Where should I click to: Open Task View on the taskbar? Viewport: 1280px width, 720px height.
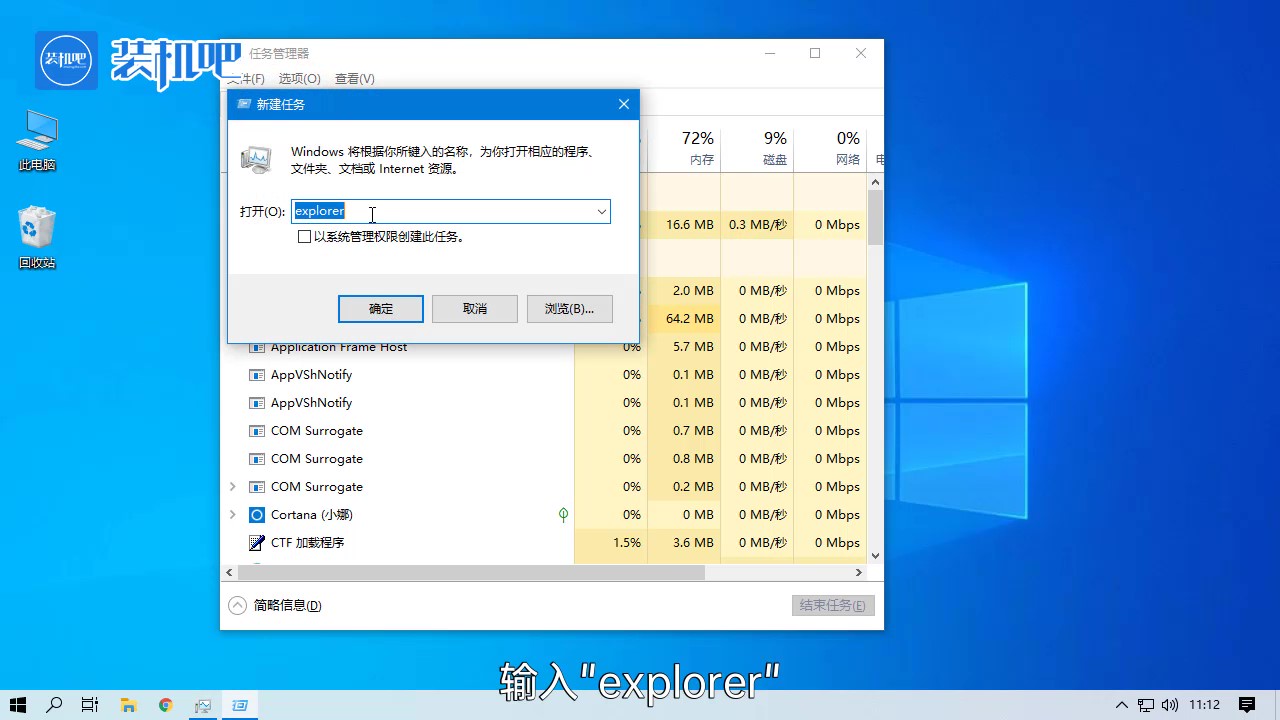89,705
